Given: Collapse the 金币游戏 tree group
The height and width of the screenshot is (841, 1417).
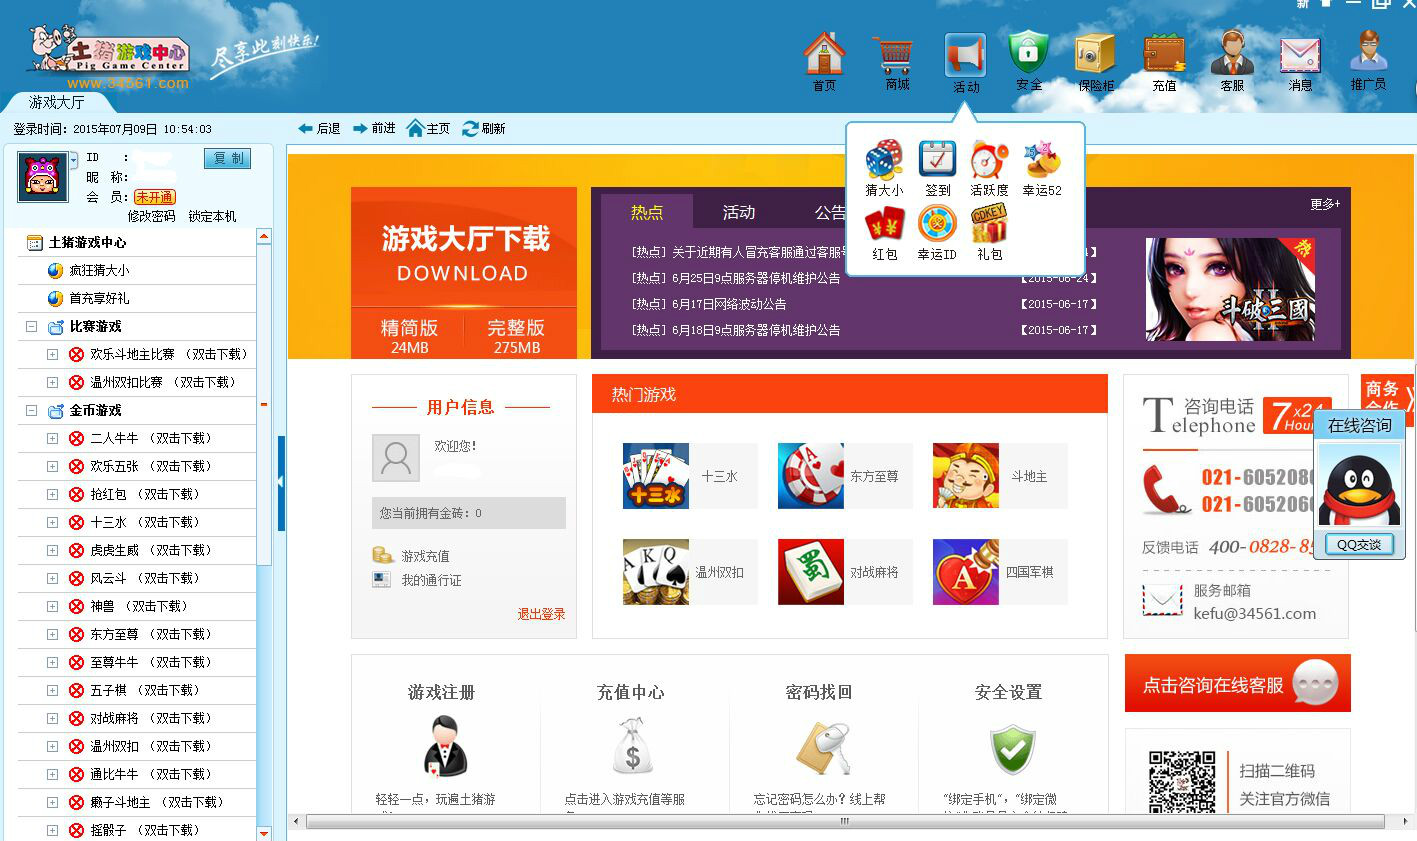Looking at the screenshot, I should coord(31,411).
